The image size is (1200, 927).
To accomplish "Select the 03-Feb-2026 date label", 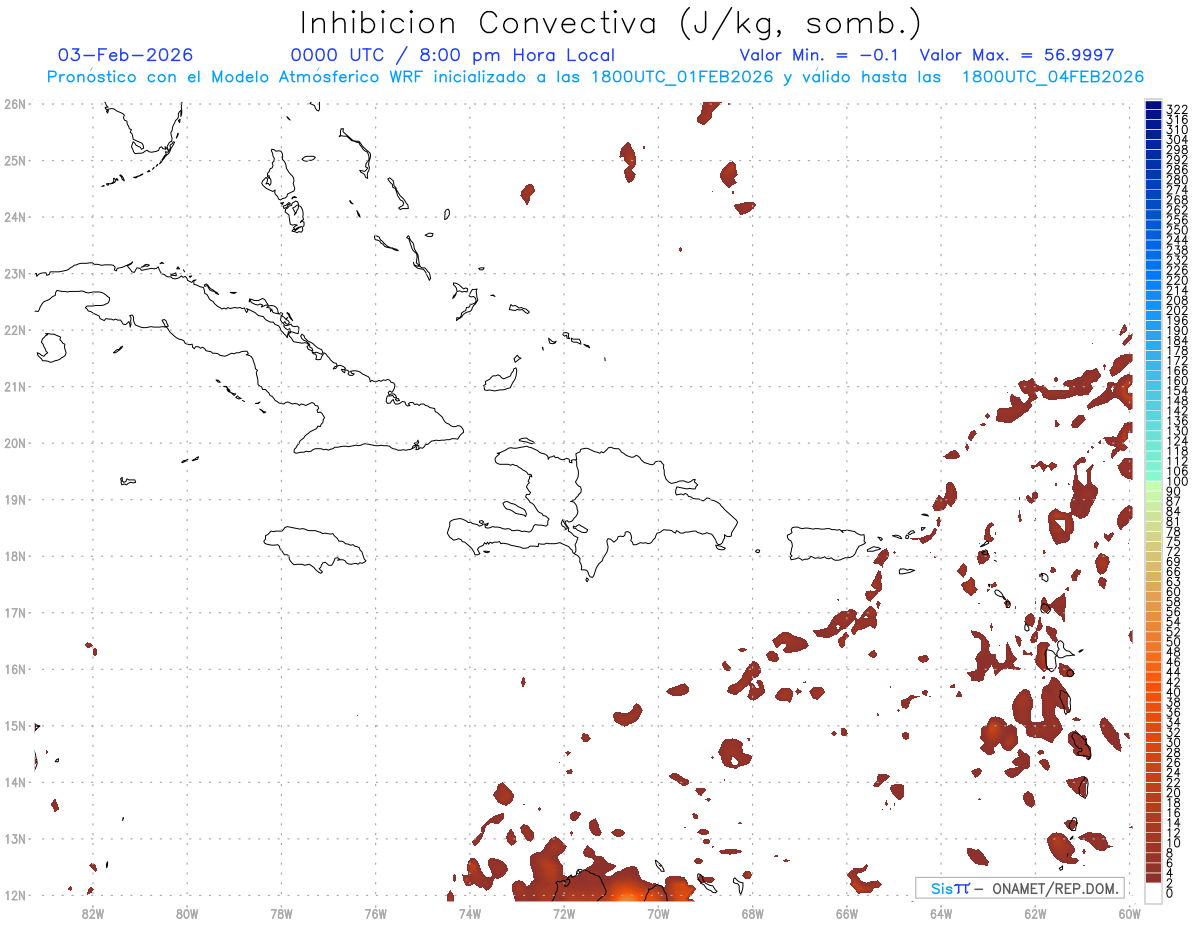I will pos(126,55).
